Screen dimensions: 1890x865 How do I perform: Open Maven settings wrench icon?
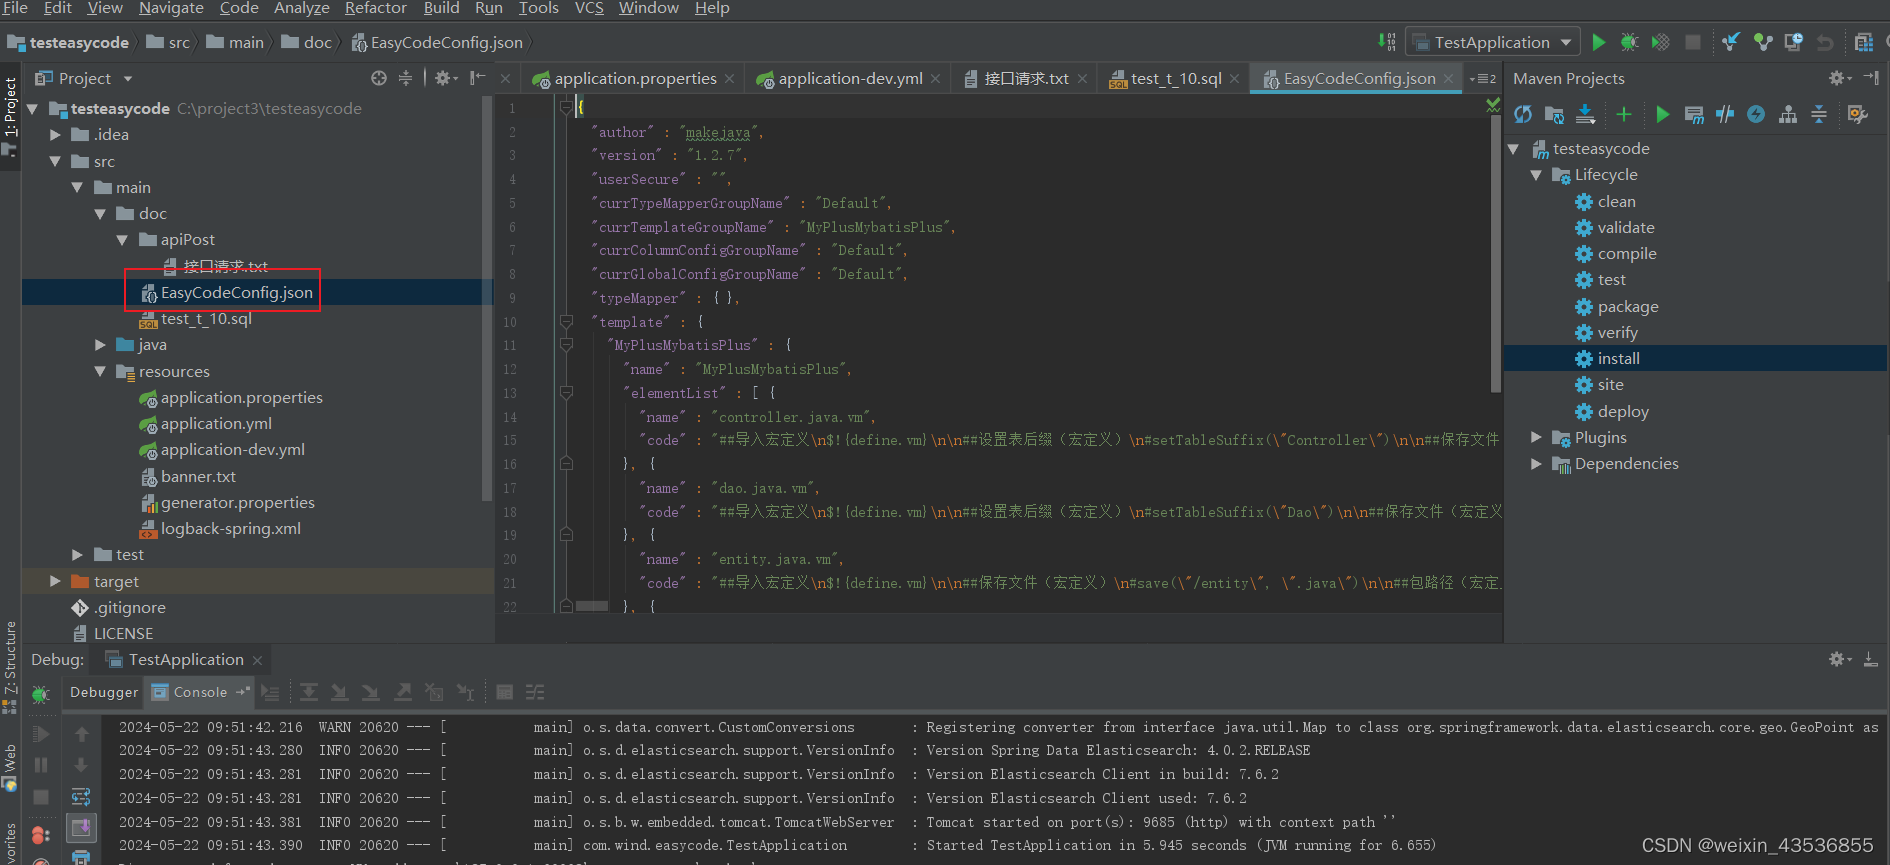[1857, 114]
